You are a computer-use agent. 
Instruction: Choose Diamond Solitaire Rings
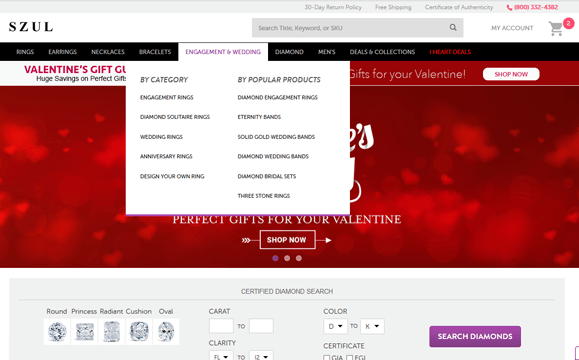175,117
